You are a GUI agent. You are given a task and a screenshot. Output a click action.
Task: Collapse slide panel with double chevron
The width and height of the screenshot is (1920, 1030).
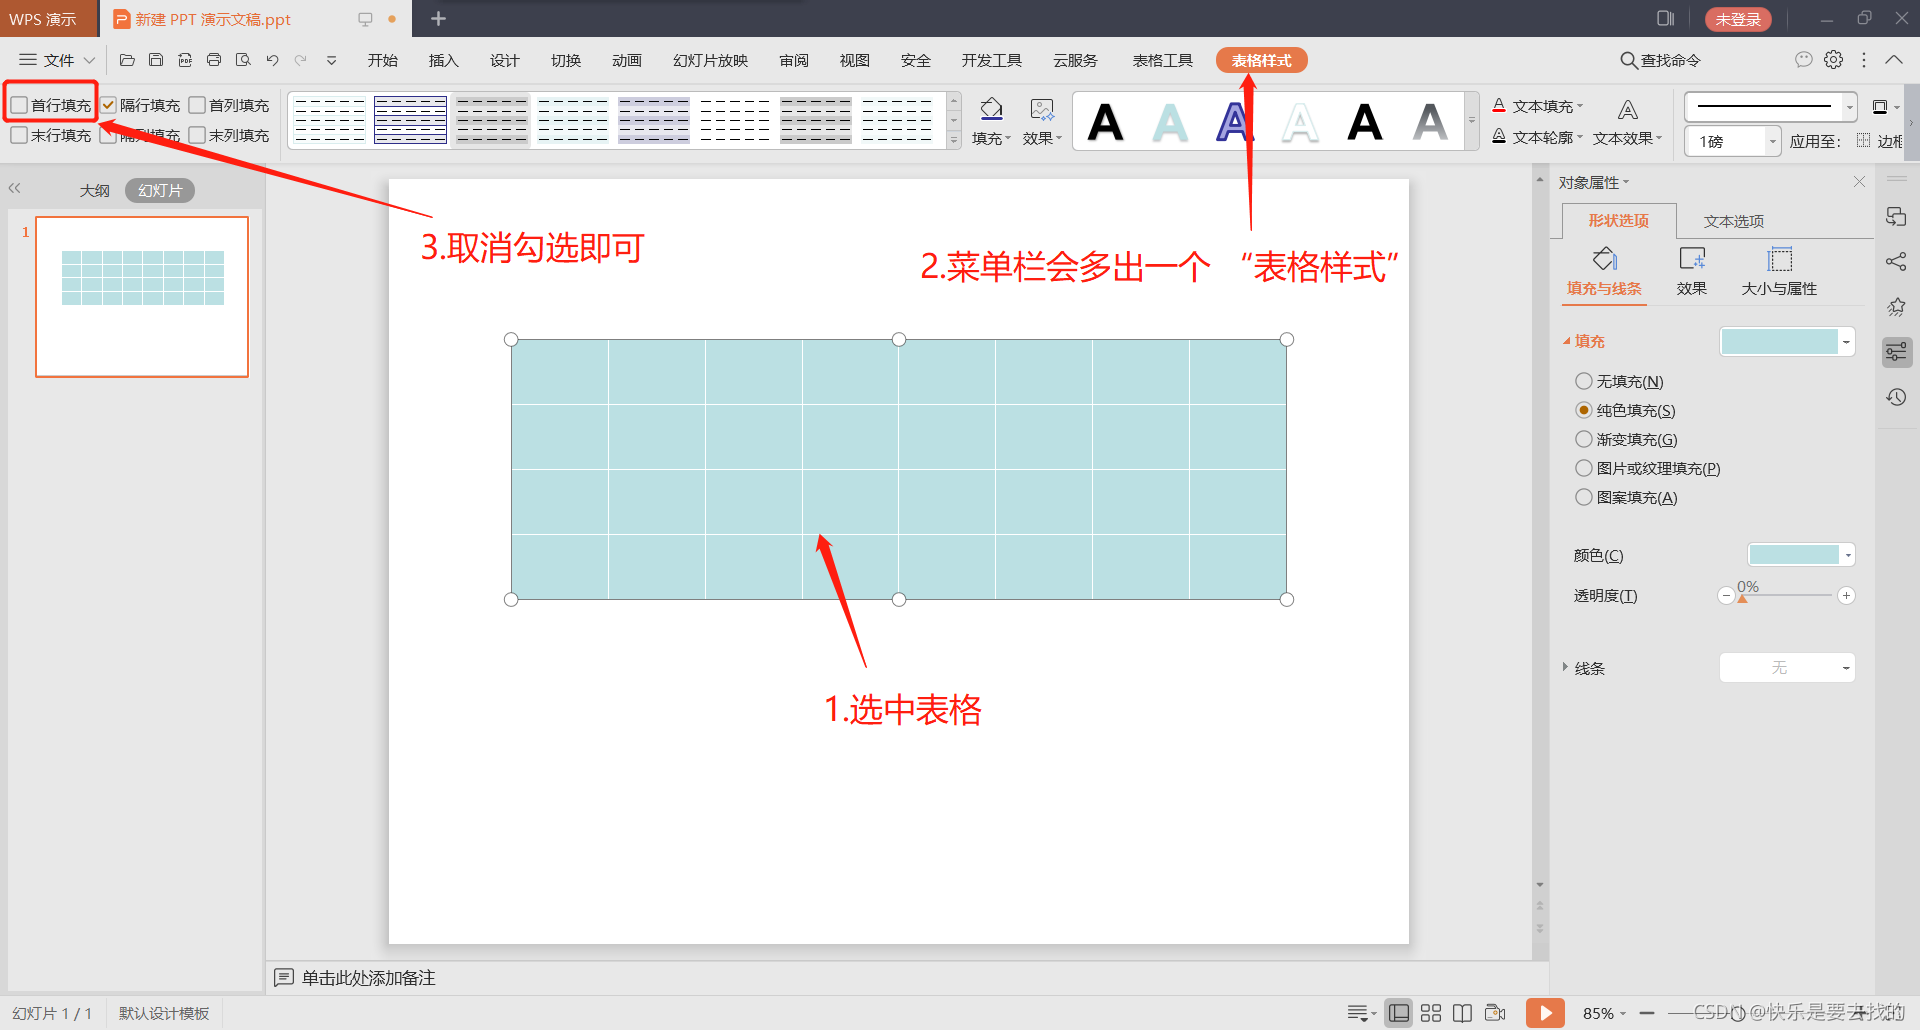14,188
